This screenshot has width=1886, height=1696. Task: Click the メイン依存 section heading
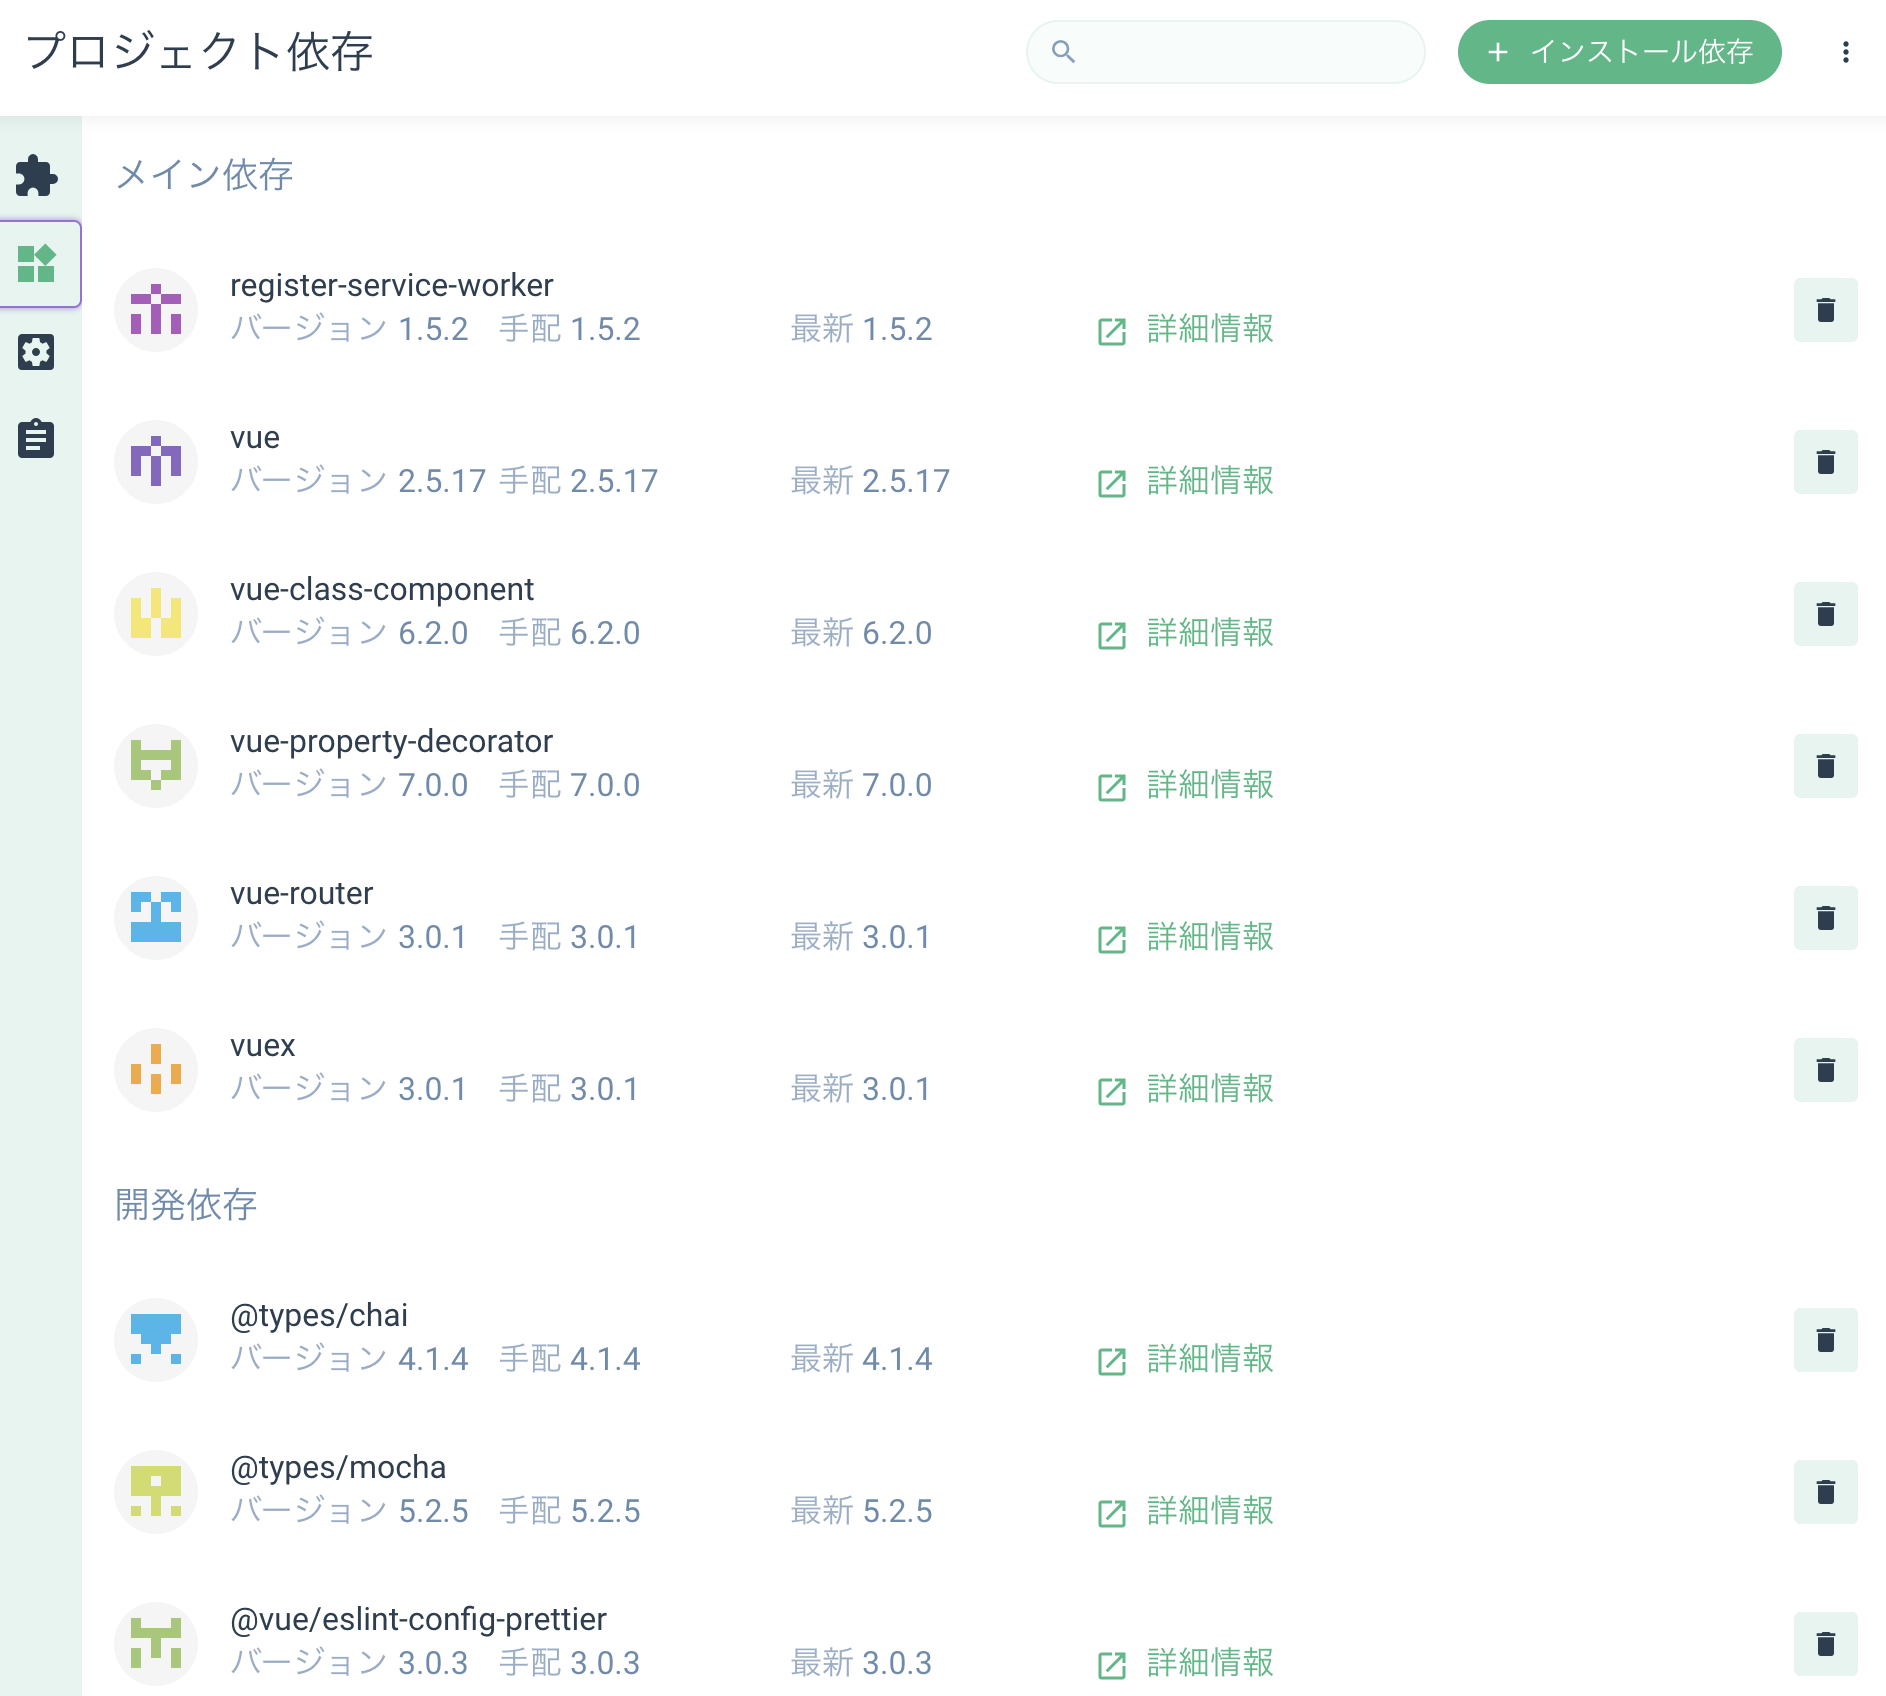(204, 175)
